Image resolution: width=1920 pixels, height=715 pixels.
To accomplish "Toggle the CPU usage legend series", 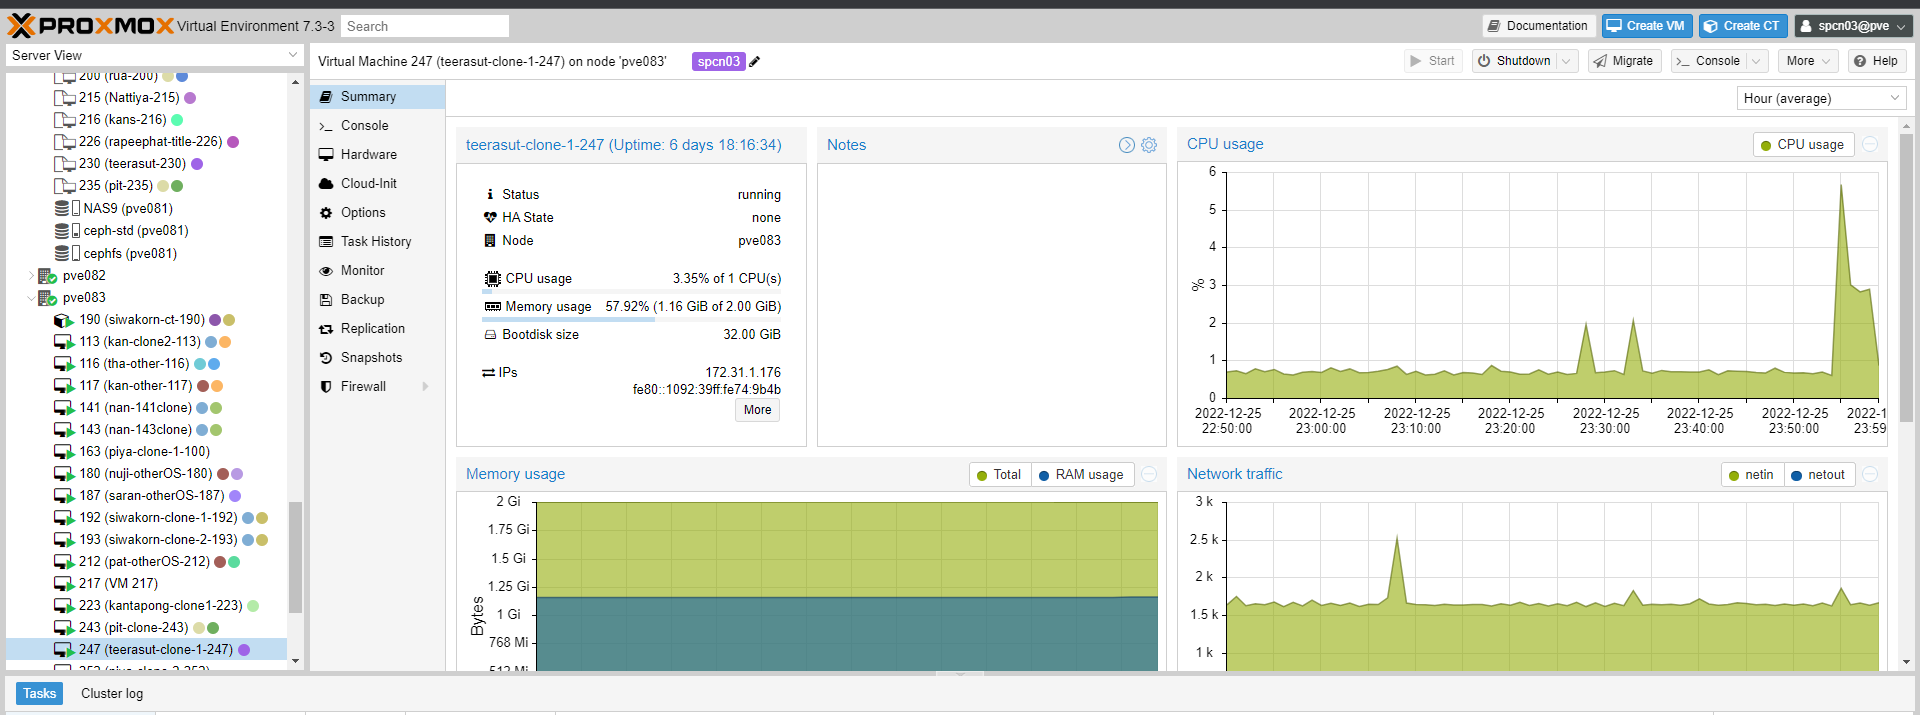I will 1803,145.
